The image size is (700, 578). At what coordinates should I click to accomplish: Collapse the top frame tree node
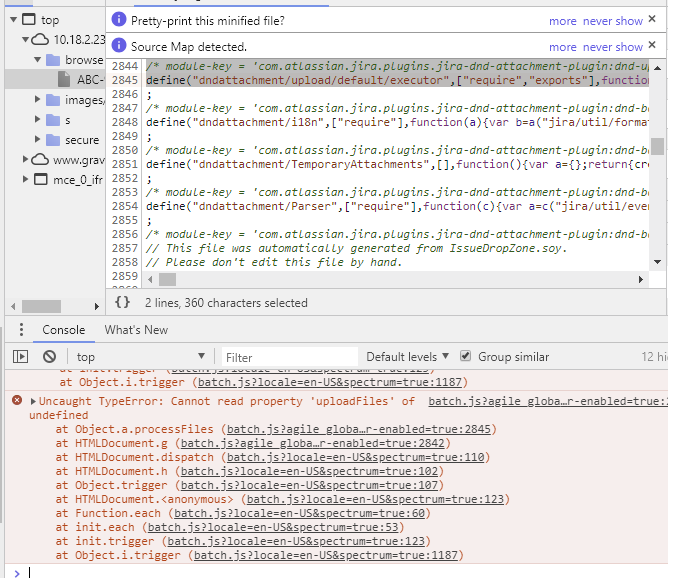13,20
